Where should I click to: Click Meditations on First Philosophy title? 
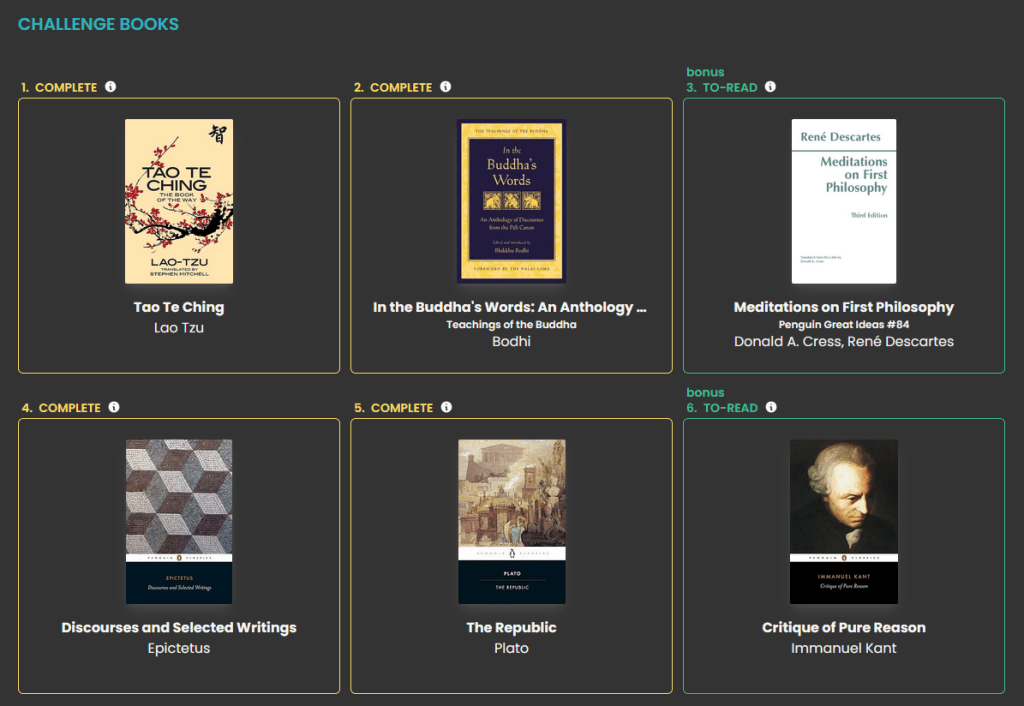[x=844, y=307]
